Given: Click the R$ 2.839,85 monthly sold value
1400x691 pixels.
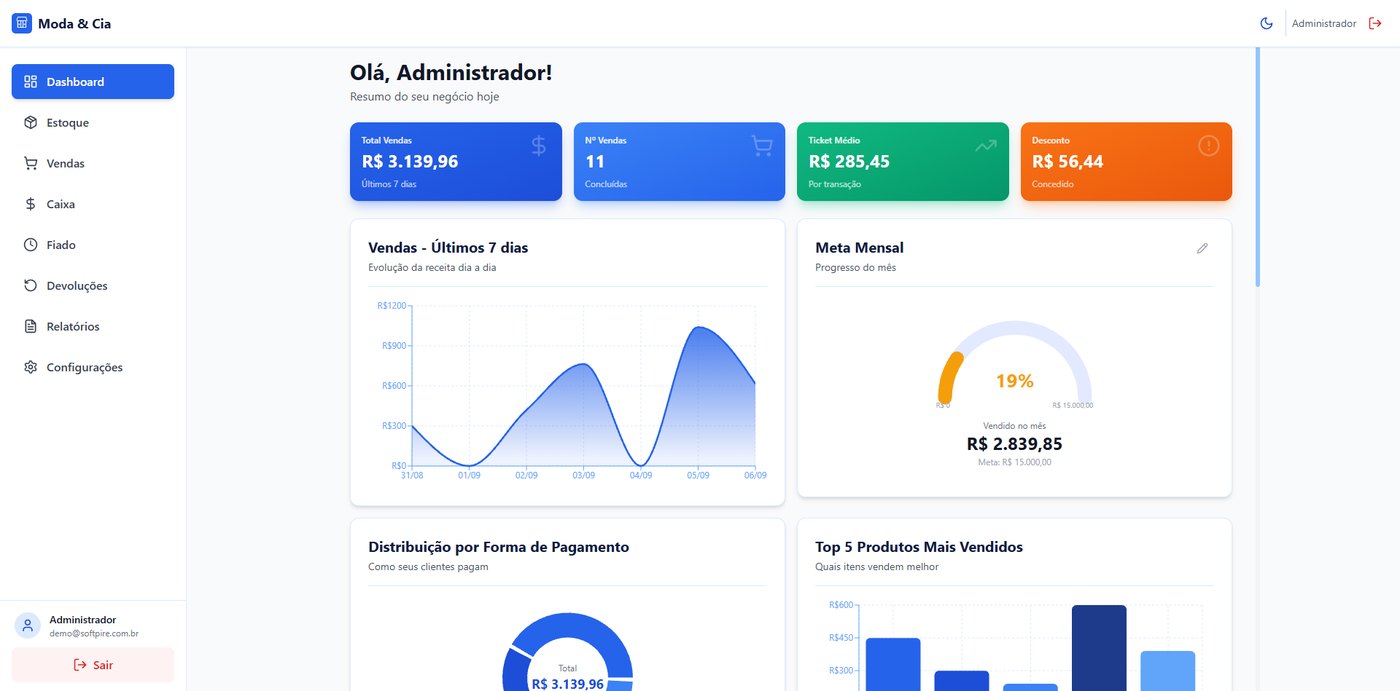Looking at the screenshot, I should 1015,444.
